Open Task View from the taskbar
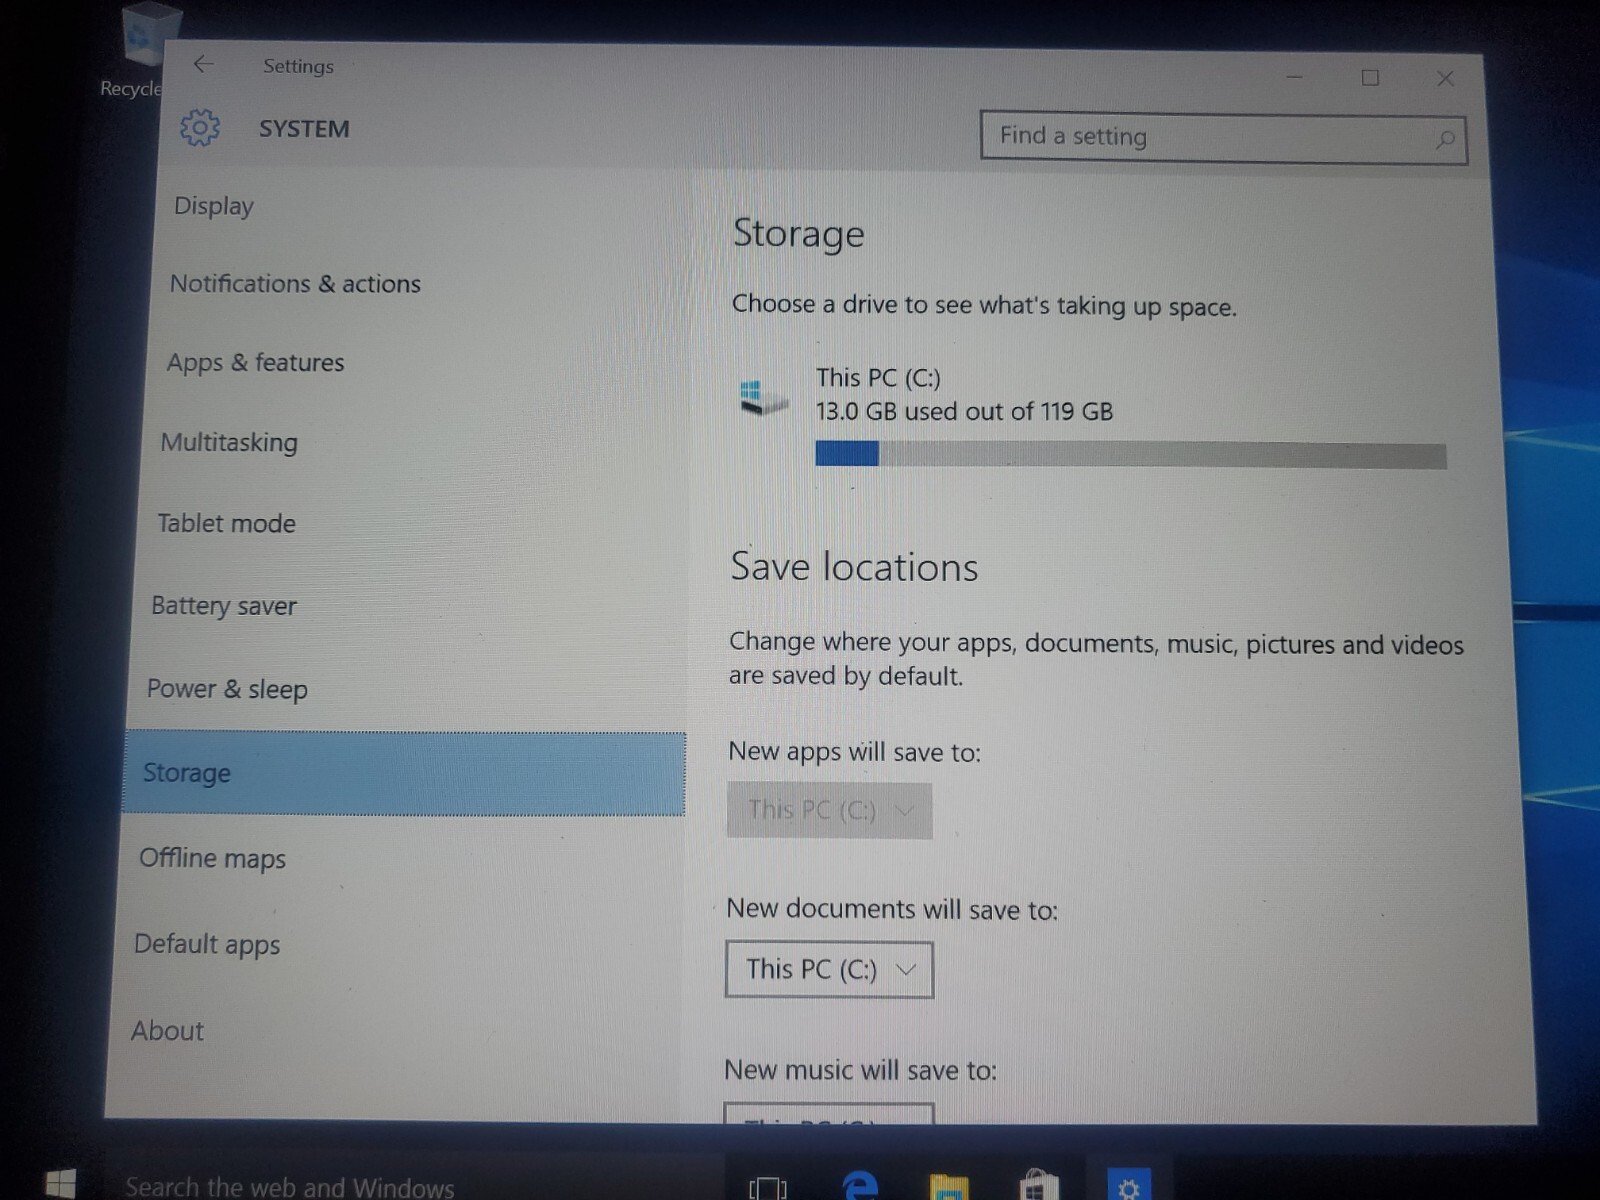This screenshot has width=1600, height=1200. click(767, 1188)
